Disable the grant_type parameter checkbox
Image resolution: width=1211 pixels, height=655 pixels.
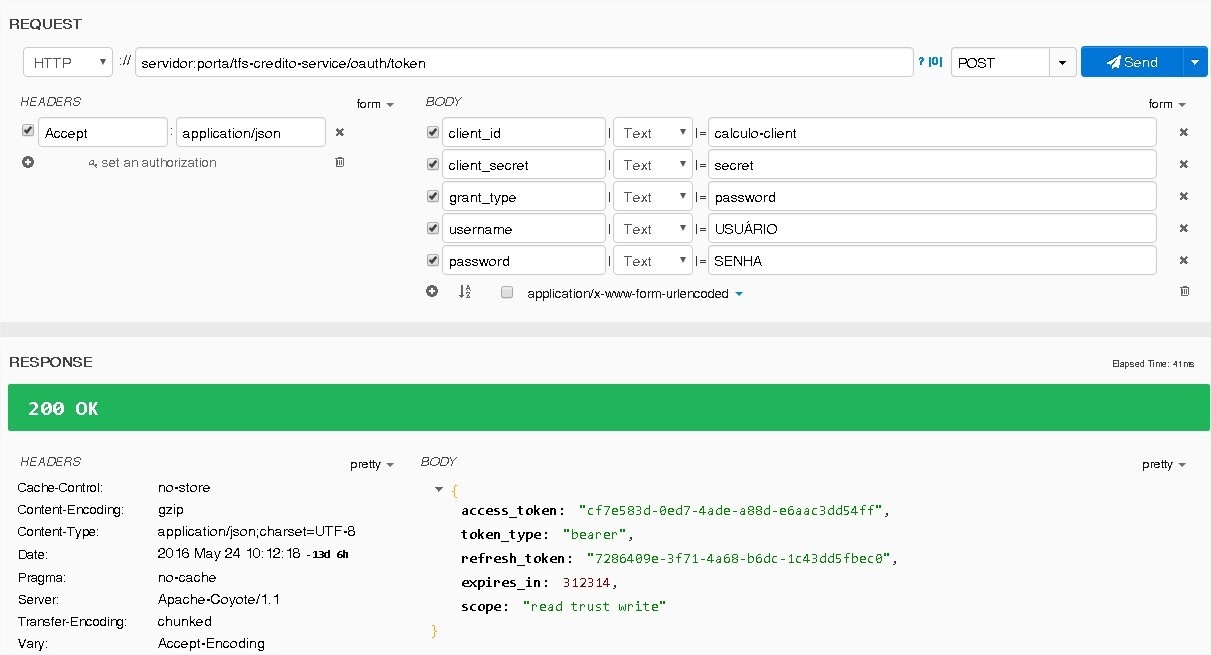[x=433, y=196]
